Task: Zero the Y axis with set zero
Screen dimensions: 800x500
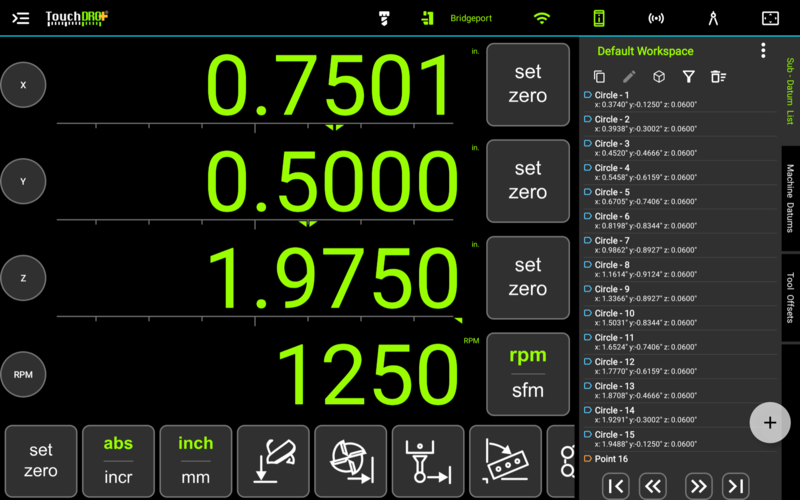Action: tap(528, 181)
